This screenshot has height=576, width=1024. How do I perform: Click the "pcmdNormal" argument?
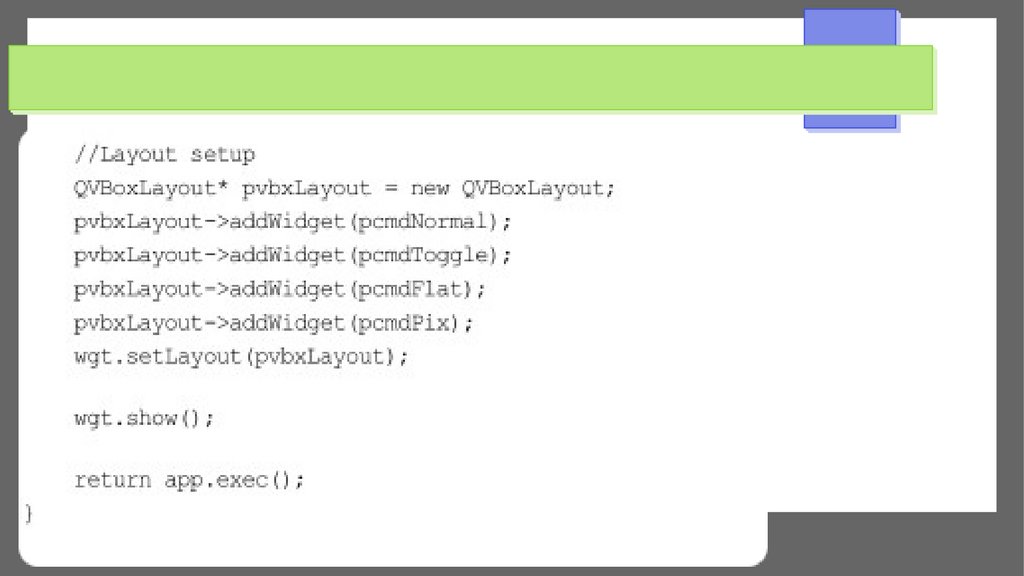[426, 221]
